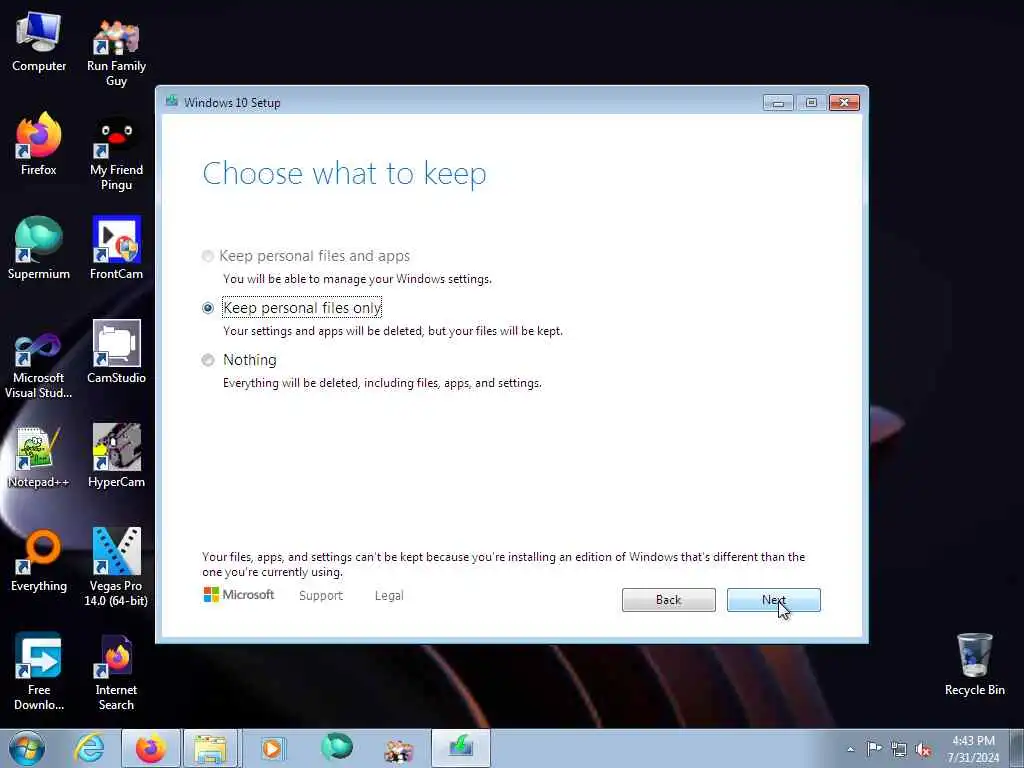Open the Windows Start menu orb
This screenshot has height=768, width=1024.
[x=27, y=748]
